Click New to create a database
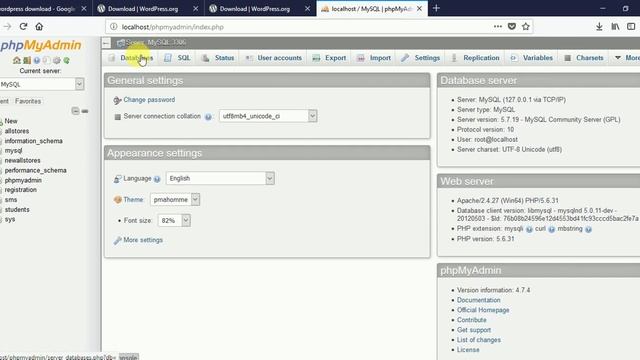The image size is (640, 360). pyautogui.click(x=11, y=121)
